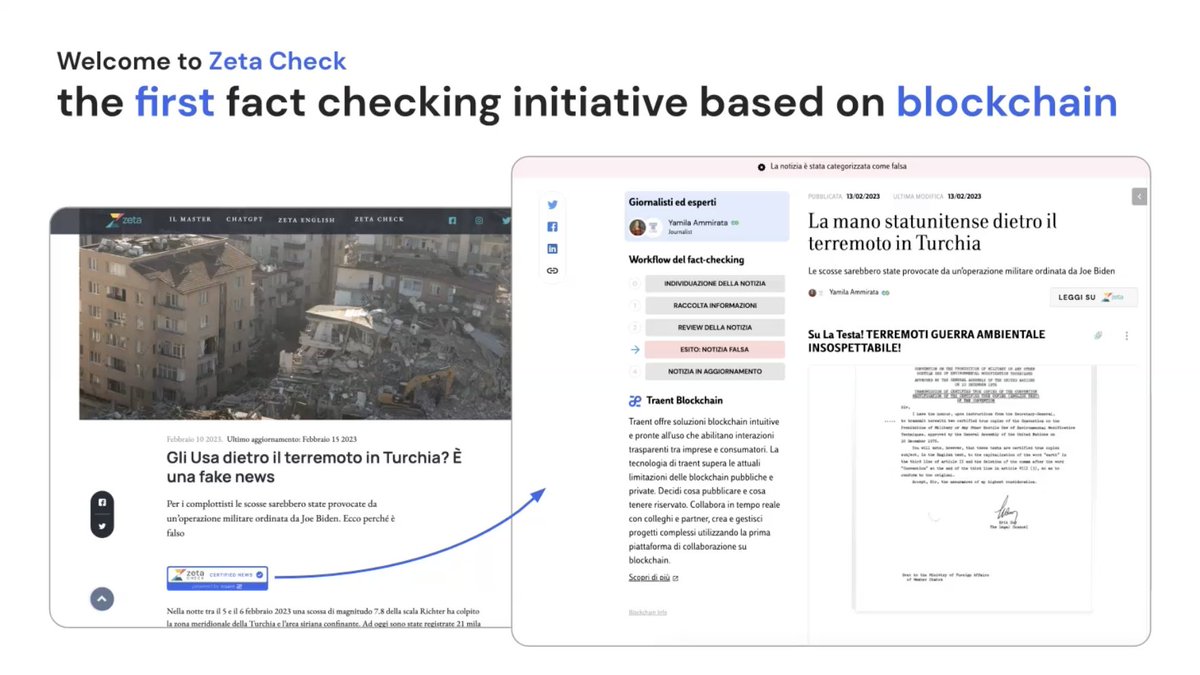This screenshot has height=675, width=1200.
Task: Open the ZETA ENGLISH menu item
Action: (x=307, y=220)
